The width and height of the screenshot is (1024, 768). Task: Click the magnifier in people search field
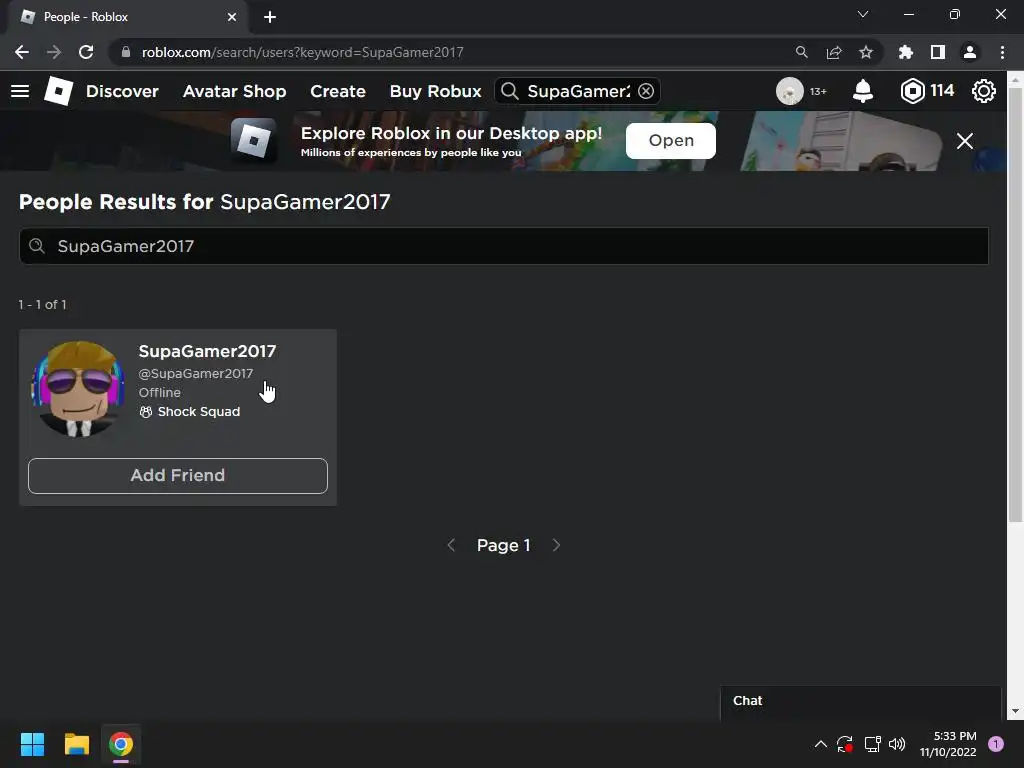tap(37, 246)
